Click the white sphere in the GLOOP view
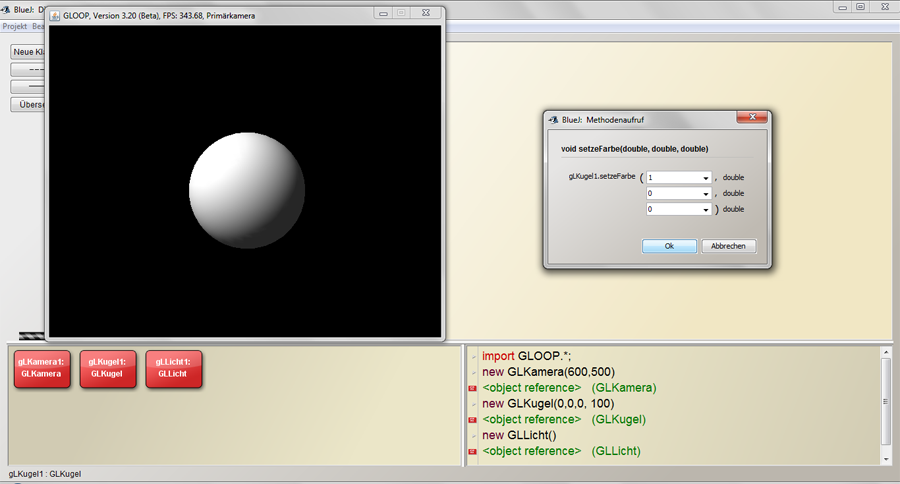This screenshot has width=900, height=484. [246, 190]
